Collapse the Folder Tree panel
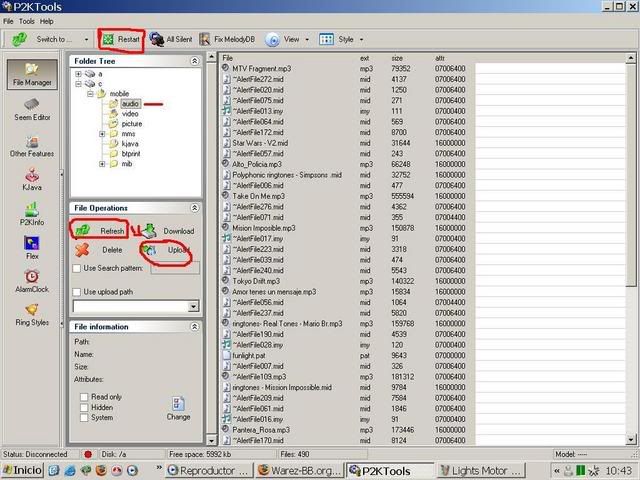This screenshot has width=640, height=480. coord(195,61)
